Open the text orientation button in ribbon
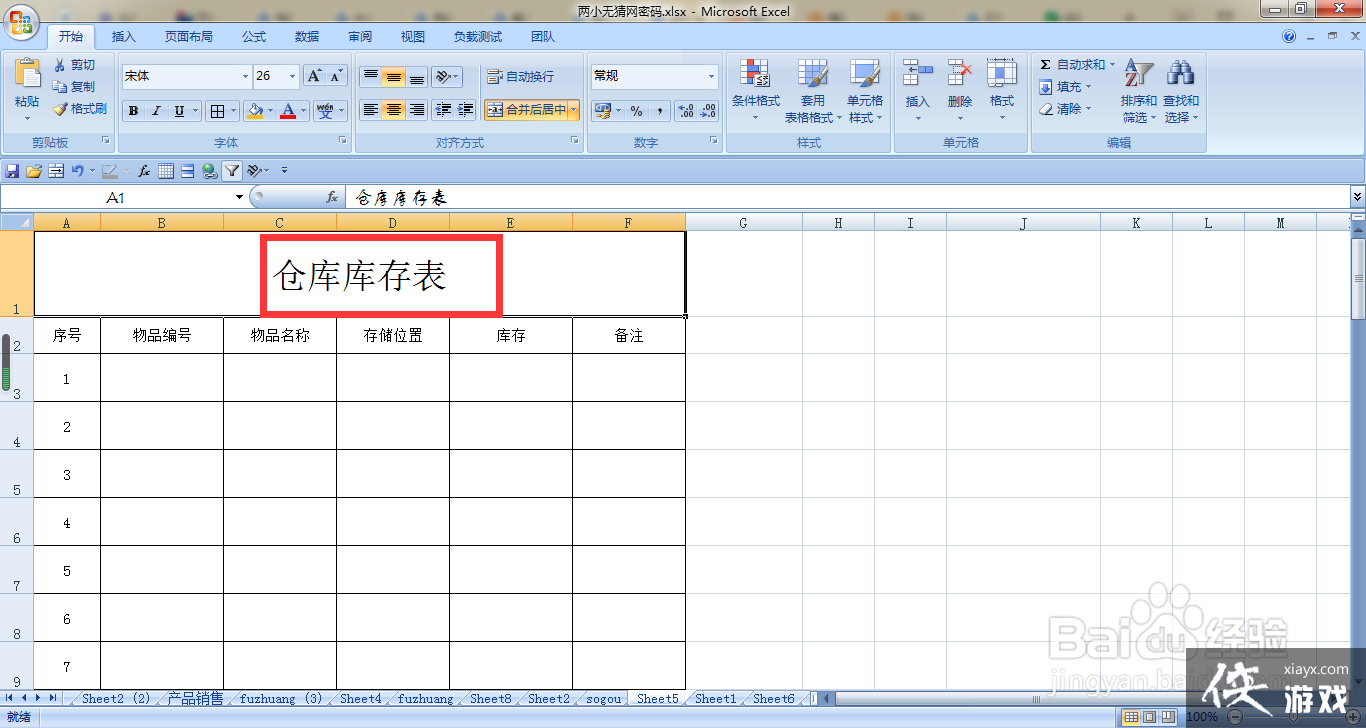This screenshot has width=1366, height=728. [x=446, y=76]
